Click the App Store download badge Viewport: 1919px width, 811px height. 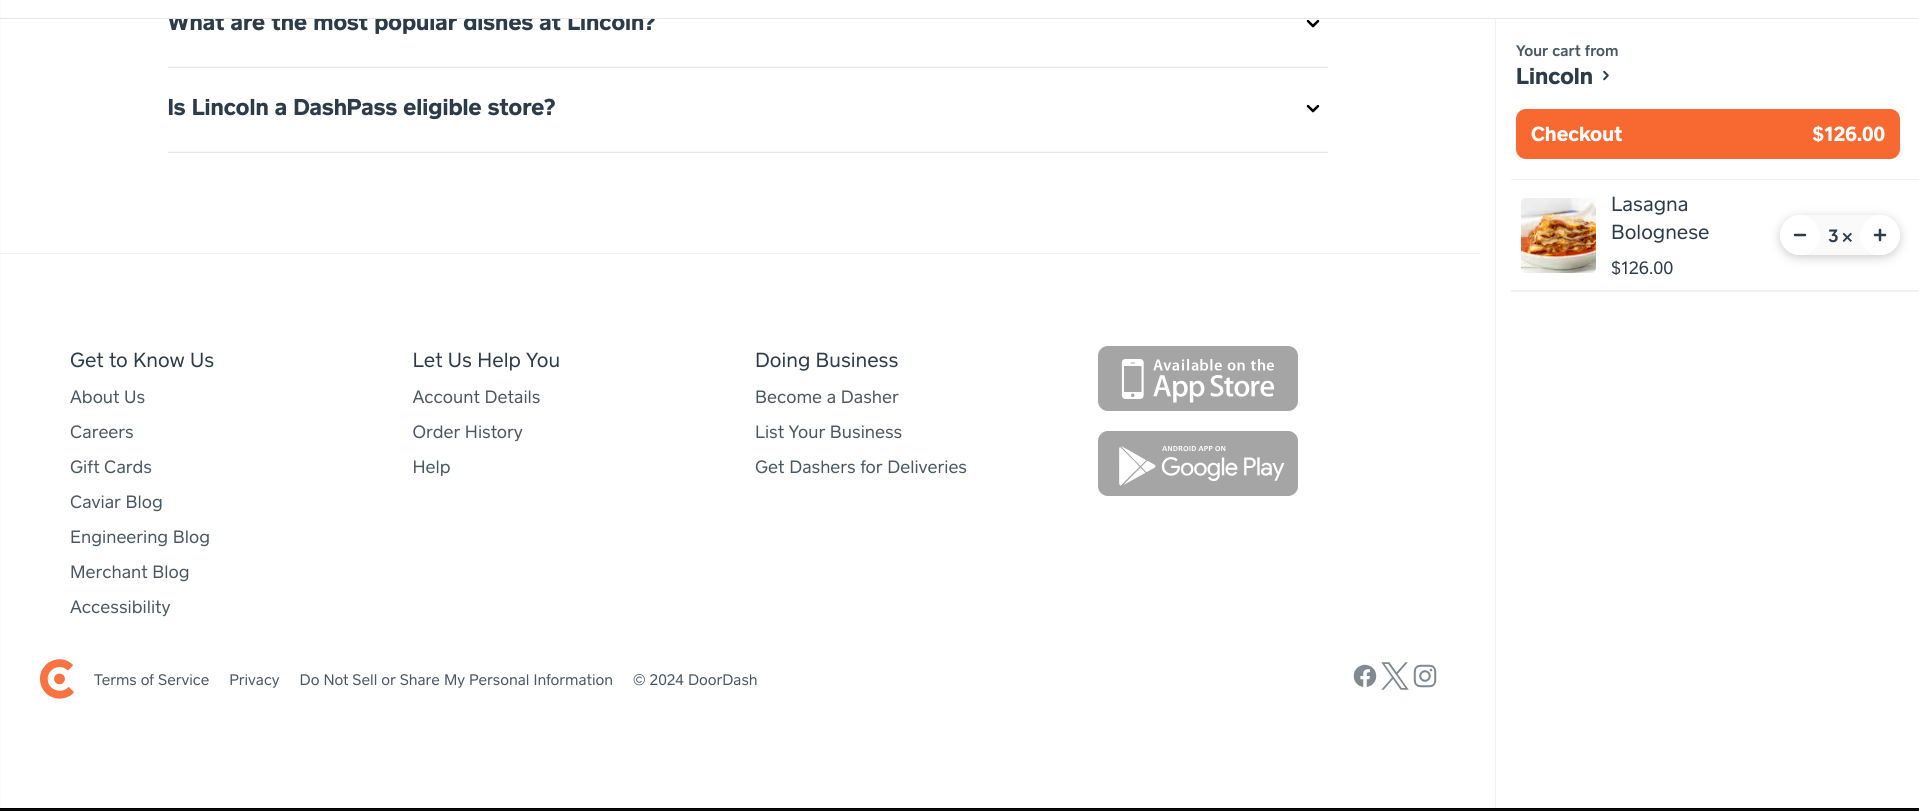pos(1197,379)
